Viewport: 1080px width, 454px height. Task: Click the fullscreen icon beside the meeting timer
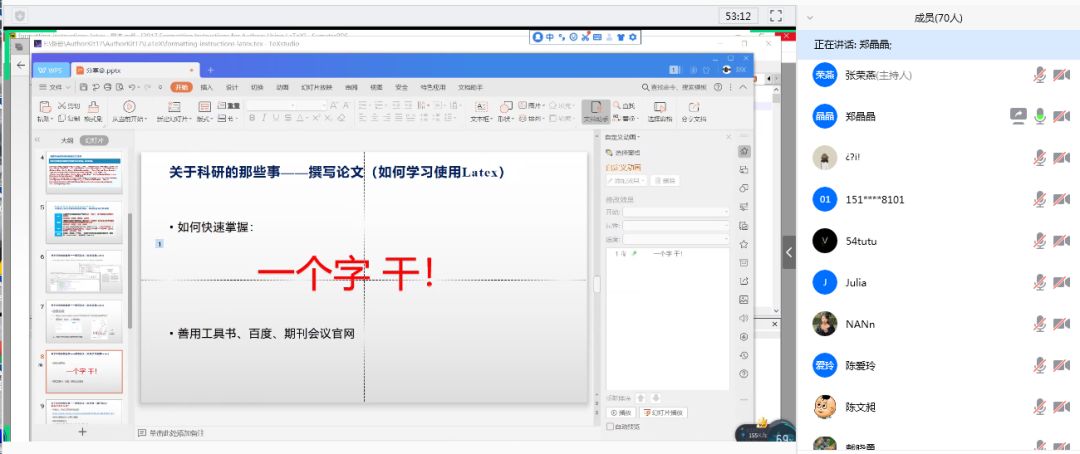[775, 16]
